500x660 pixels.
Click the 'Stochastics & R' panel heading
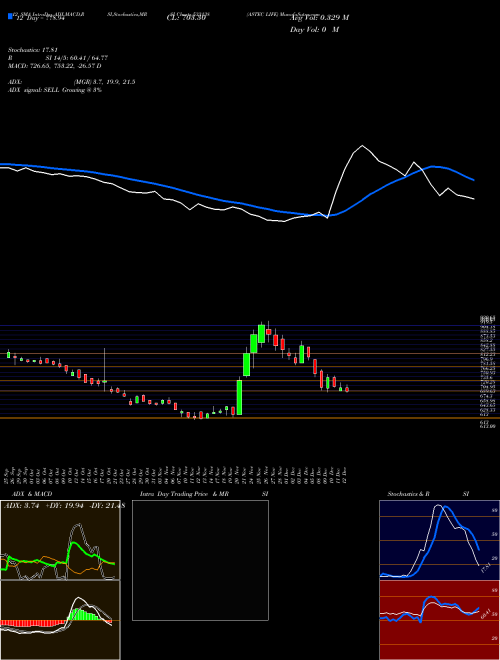[408, 494]
